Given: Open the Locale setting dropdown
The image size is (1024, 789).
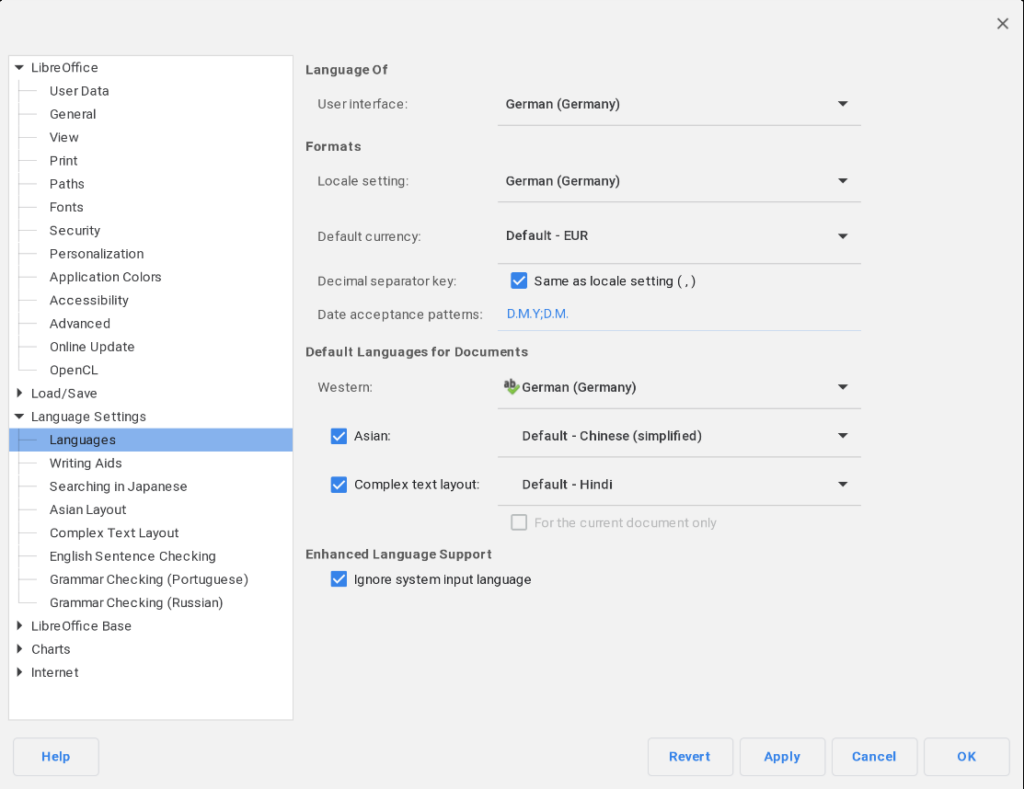Looking at the screenshot, I should coord(679,181).
